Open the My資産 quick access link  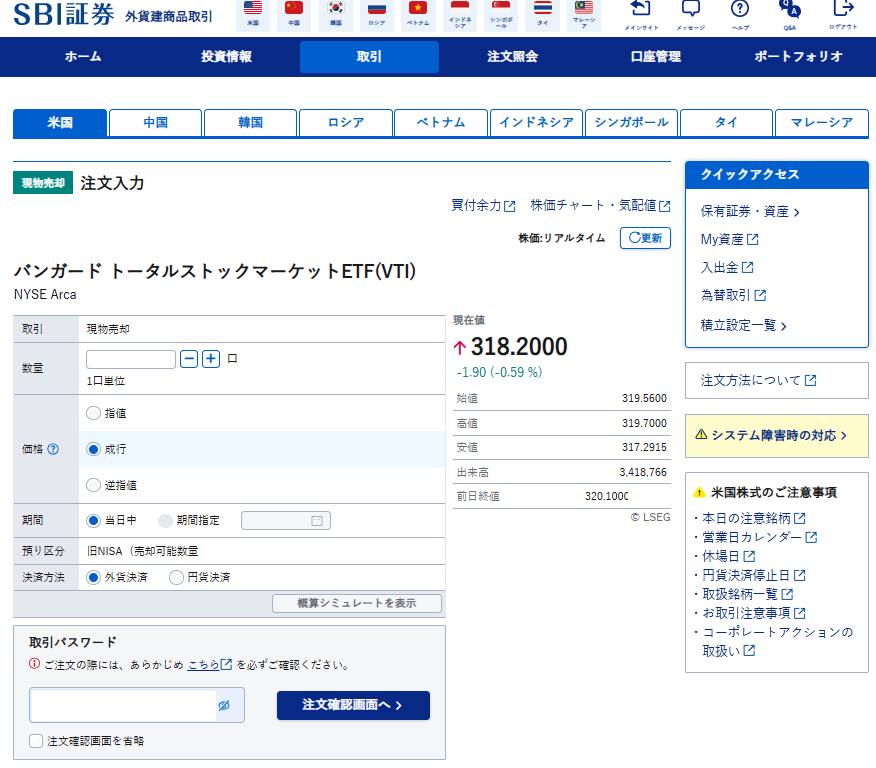pos(729,240)
